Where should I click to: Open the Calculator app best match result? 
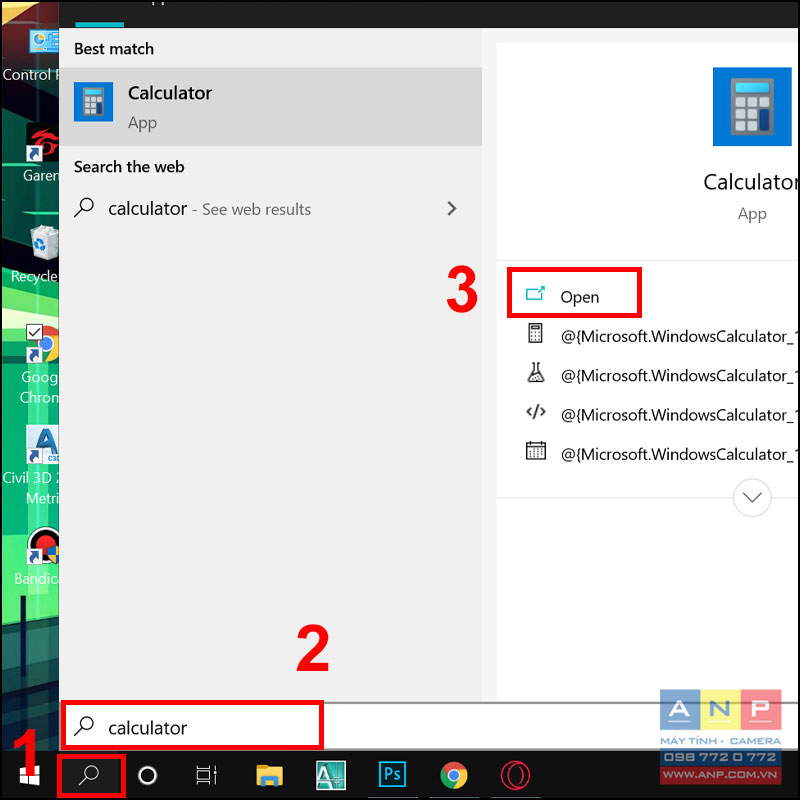[x=270, y=107]
